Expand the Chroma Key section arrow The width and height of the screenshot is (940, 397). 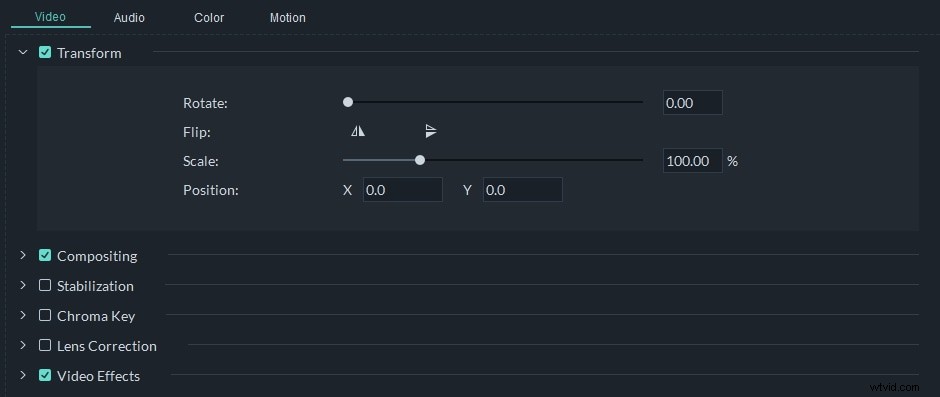coord(23,315)
